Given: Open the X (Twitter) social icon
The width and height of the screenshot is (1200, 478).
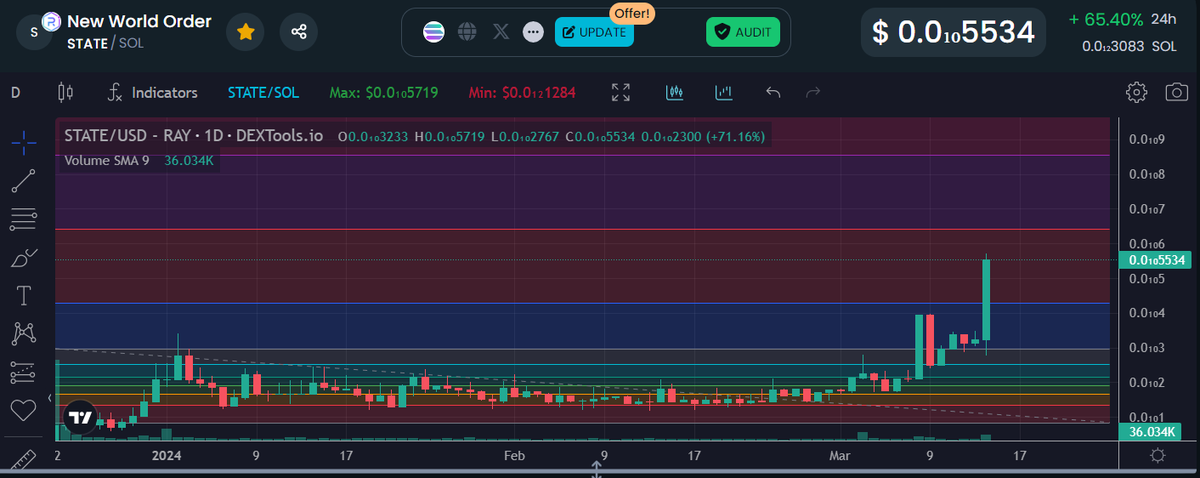Looking at the screenshot, I should (x=501, y=32).
